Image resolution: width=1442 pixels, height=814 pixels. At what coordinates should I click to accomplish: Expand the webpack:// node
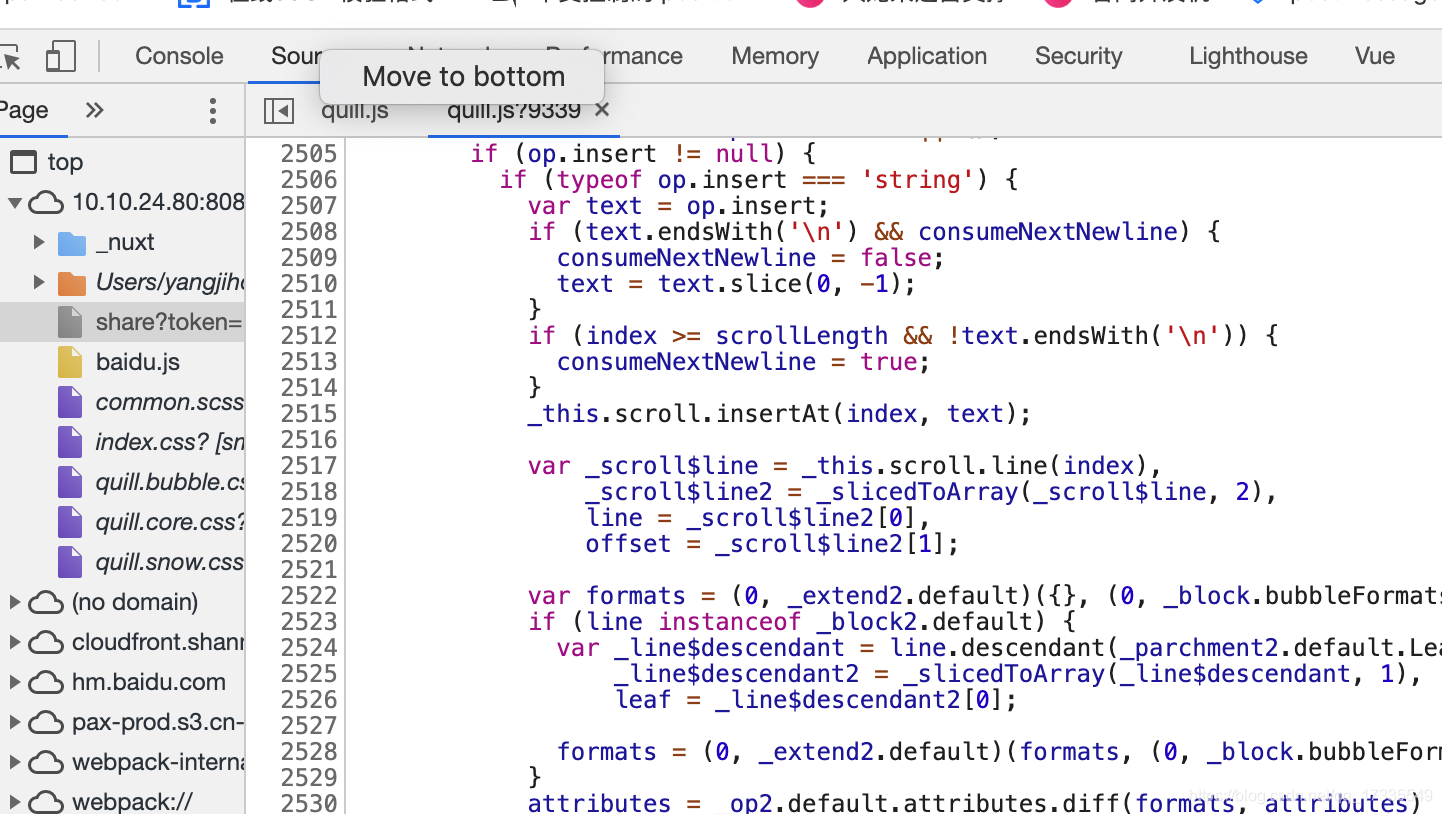[x=15, y=801]
